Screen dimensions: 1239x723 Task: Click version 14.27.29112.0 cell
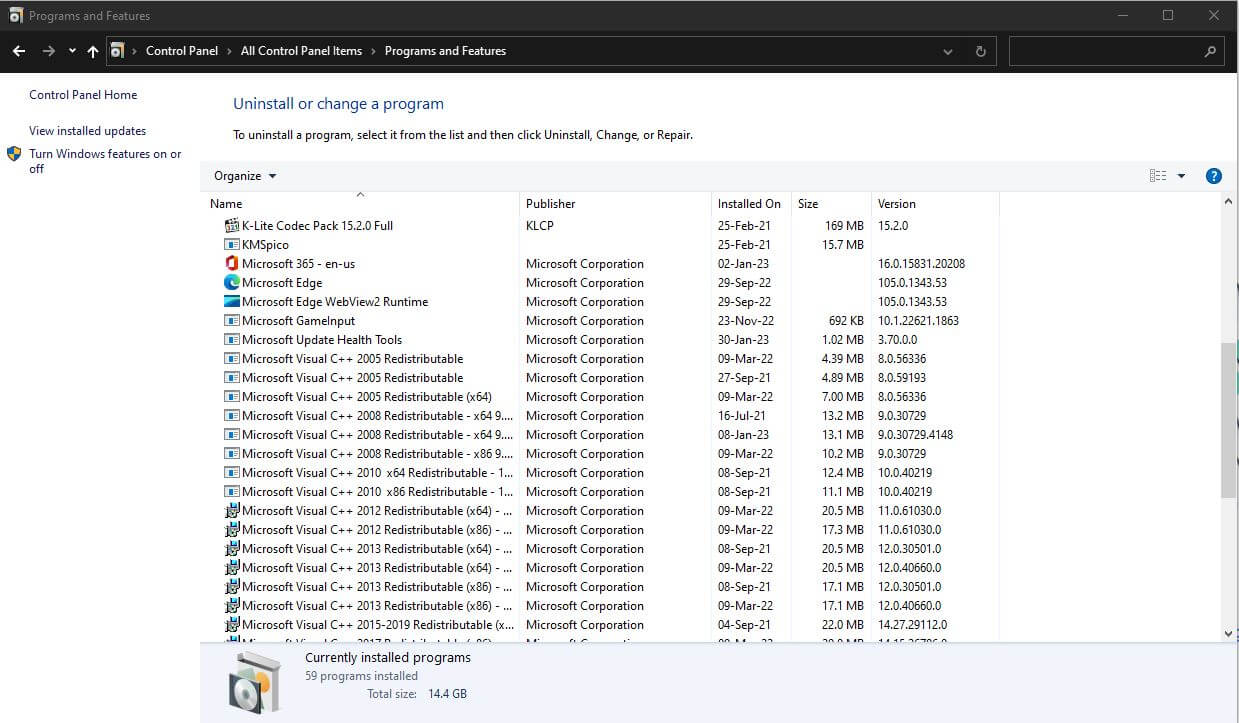point(912,625)
